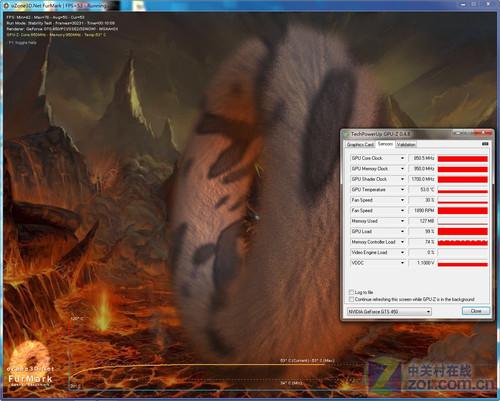Open the VDDC sensor dropdown
500x401 pixels.
click(x=402, y=263)
